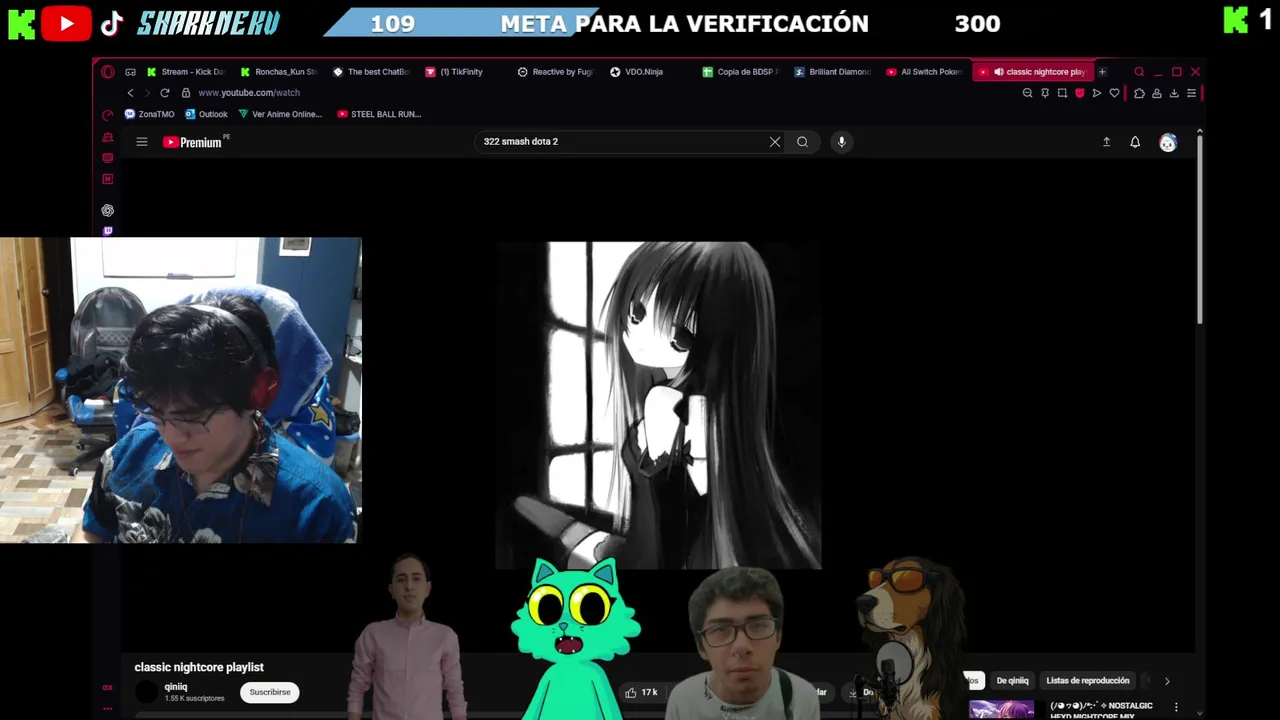Open the extensions cube icon
This screenshot has width=1280, height=720.
[1139, 93]
